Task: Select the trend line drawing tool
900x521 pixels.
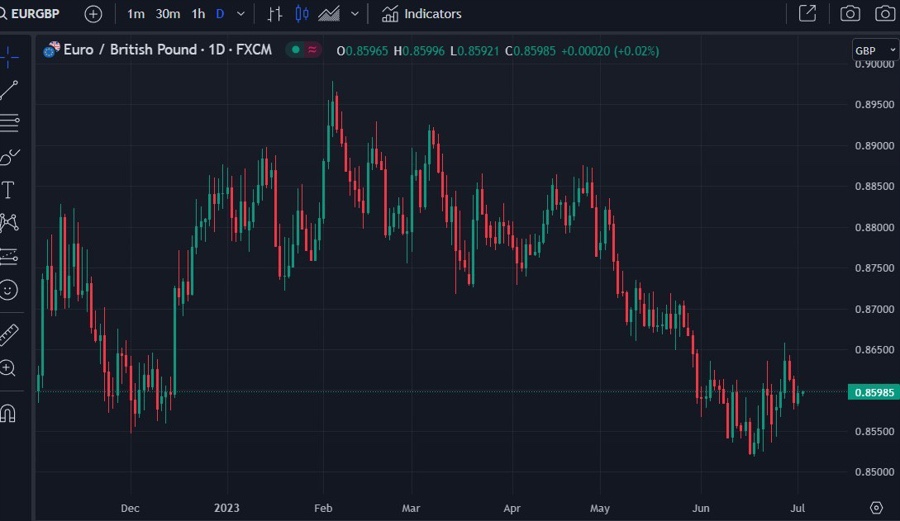Action: 9,90
